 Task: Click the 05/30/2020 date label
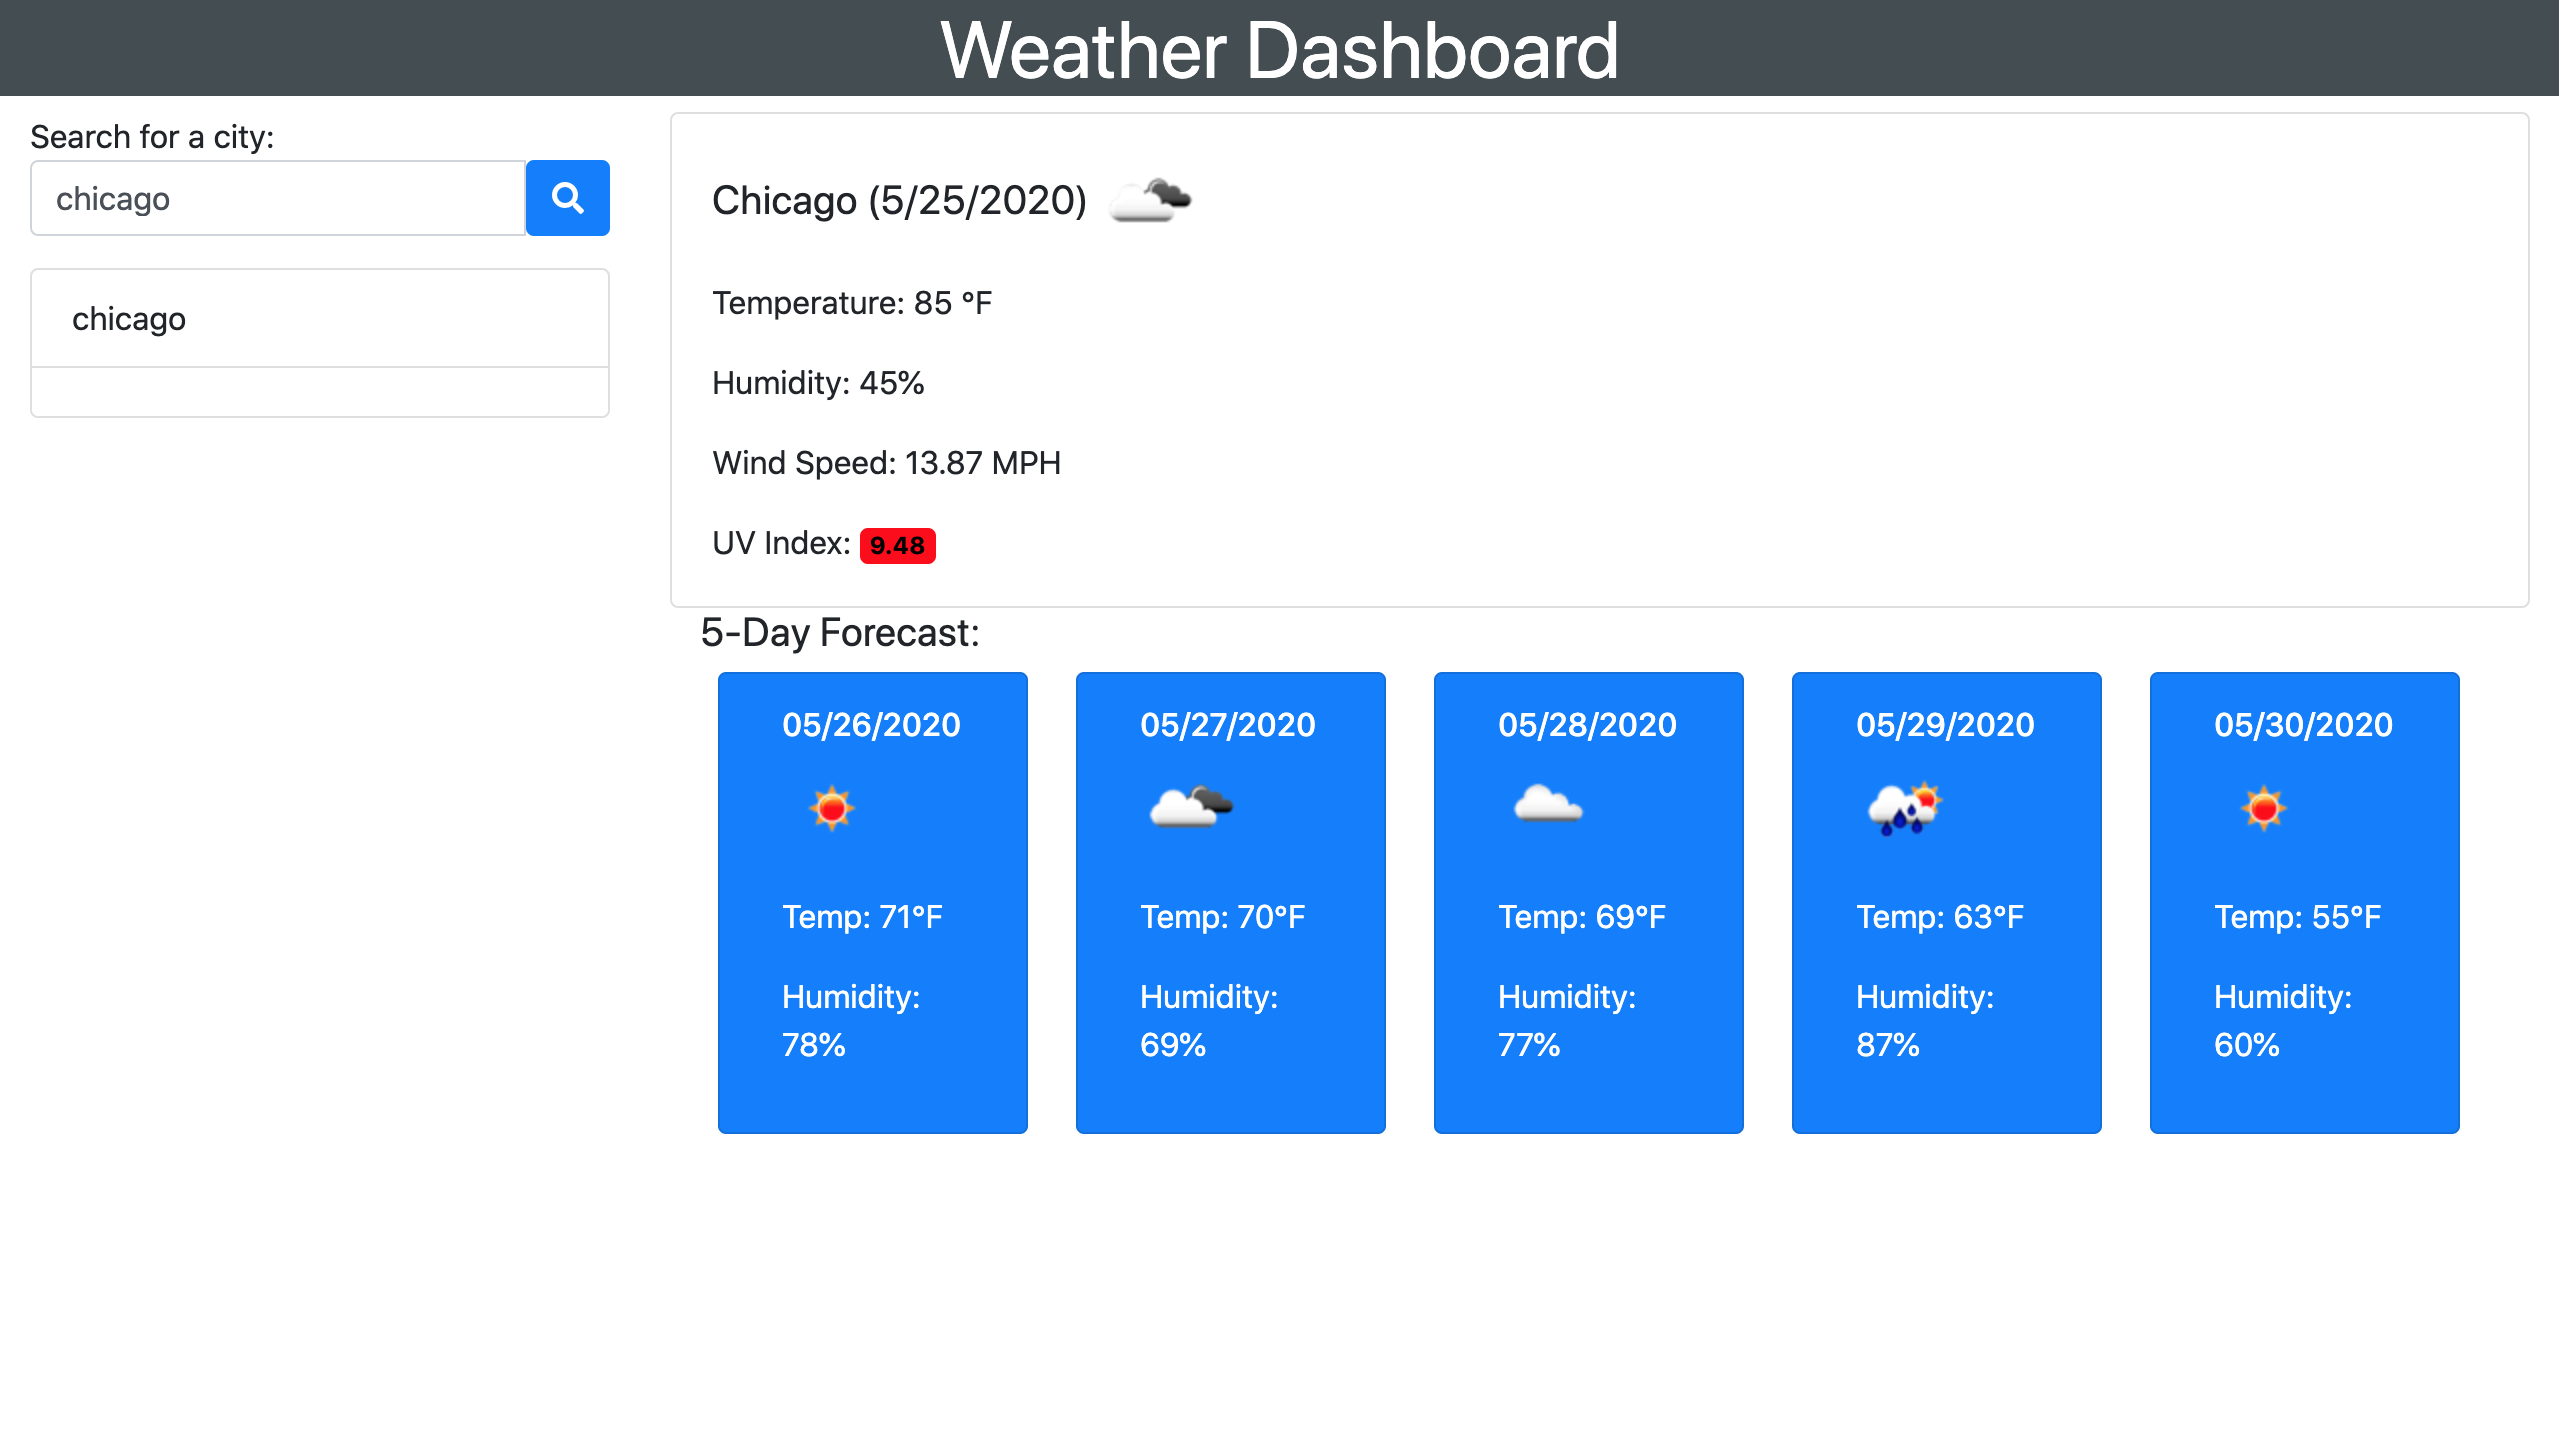click(x=2303, y=724)
